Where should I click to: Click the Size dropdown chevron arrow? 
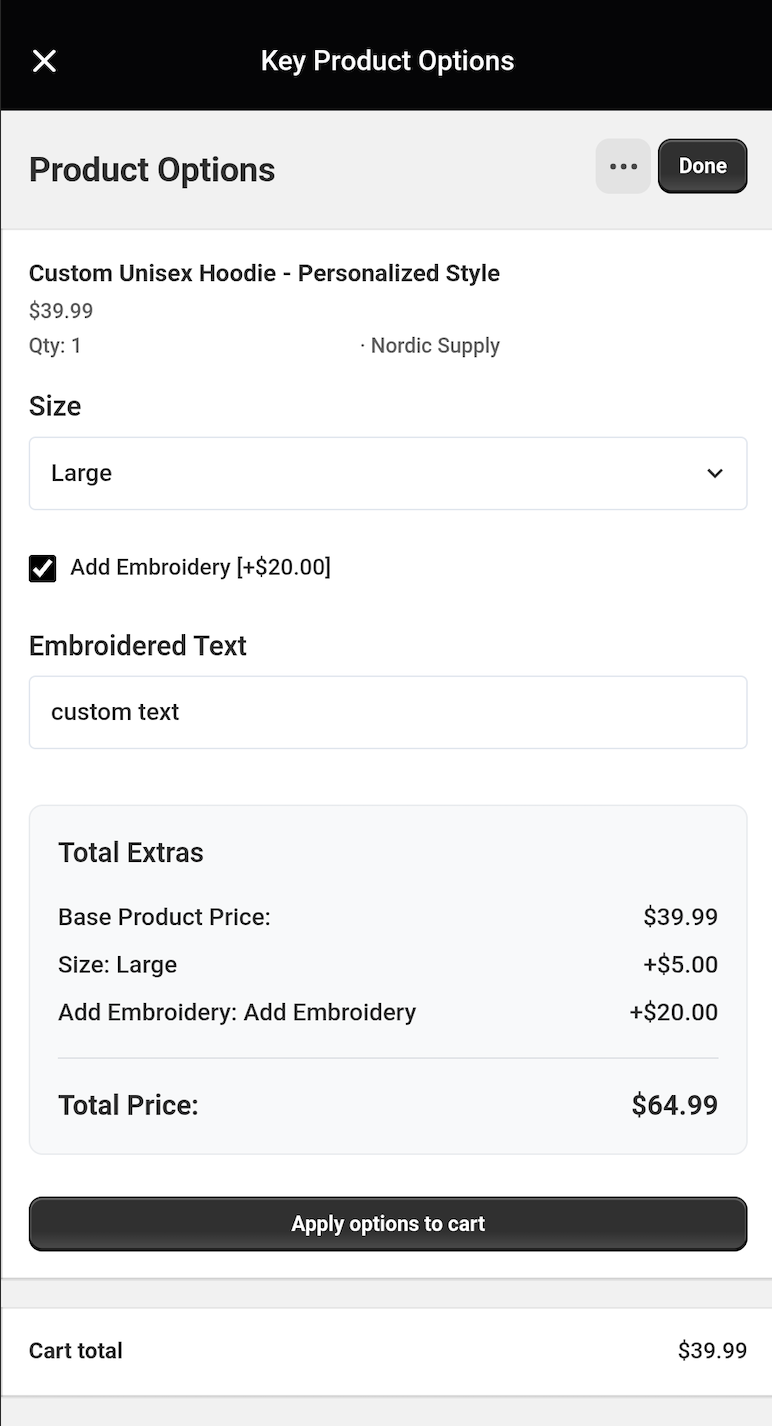coord(715,473)
